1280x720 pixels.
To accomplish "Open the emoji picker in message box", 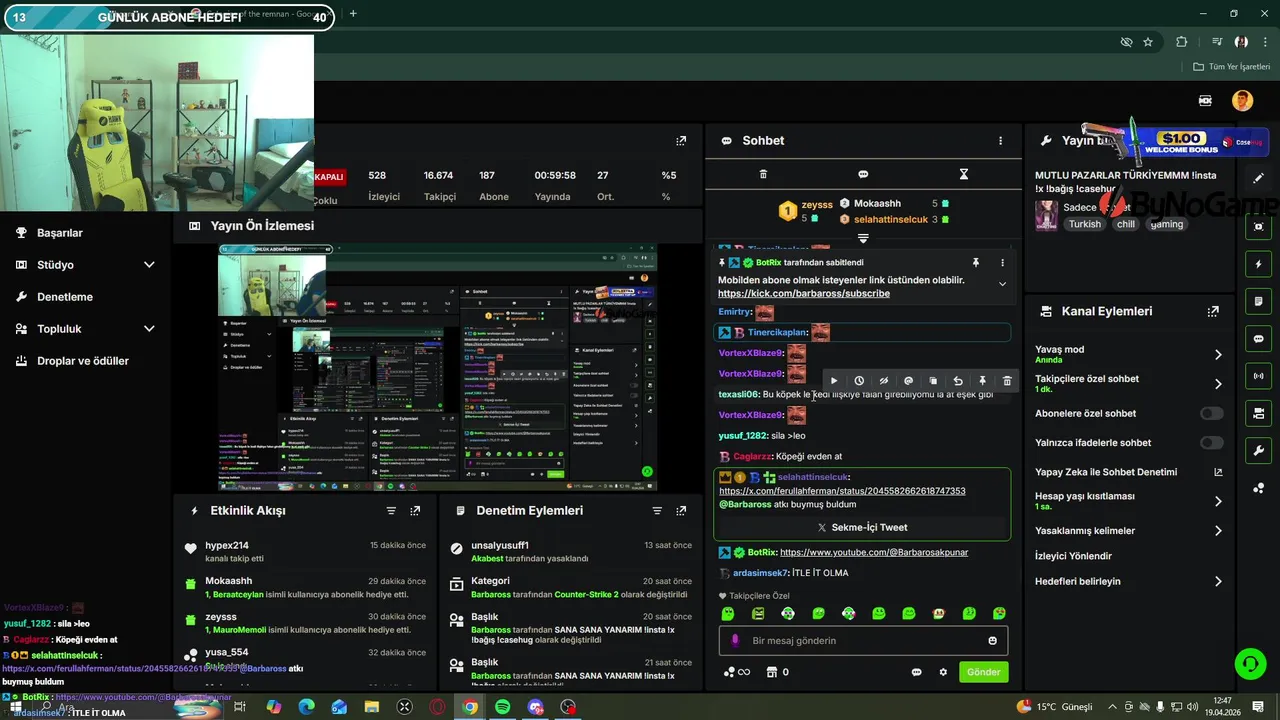I will (x=992, y=641).
